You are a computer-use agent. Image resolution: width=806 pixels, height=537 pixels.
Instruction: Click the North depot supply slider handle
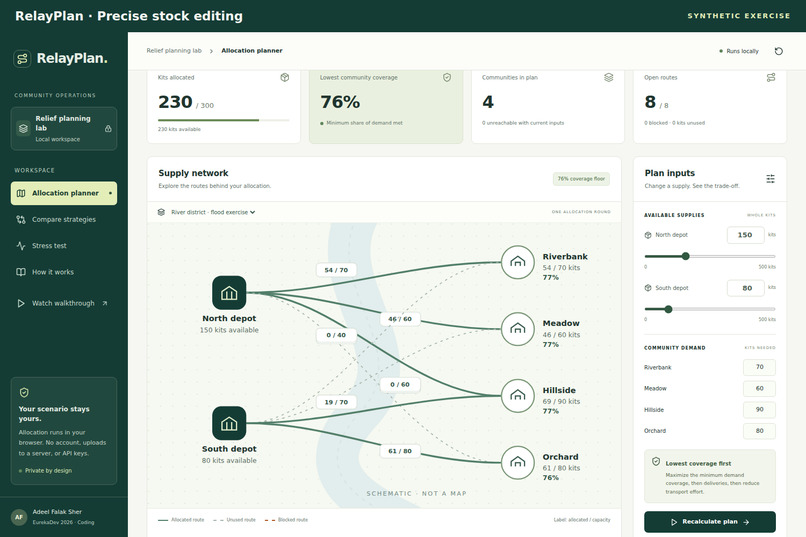point(685,256)
